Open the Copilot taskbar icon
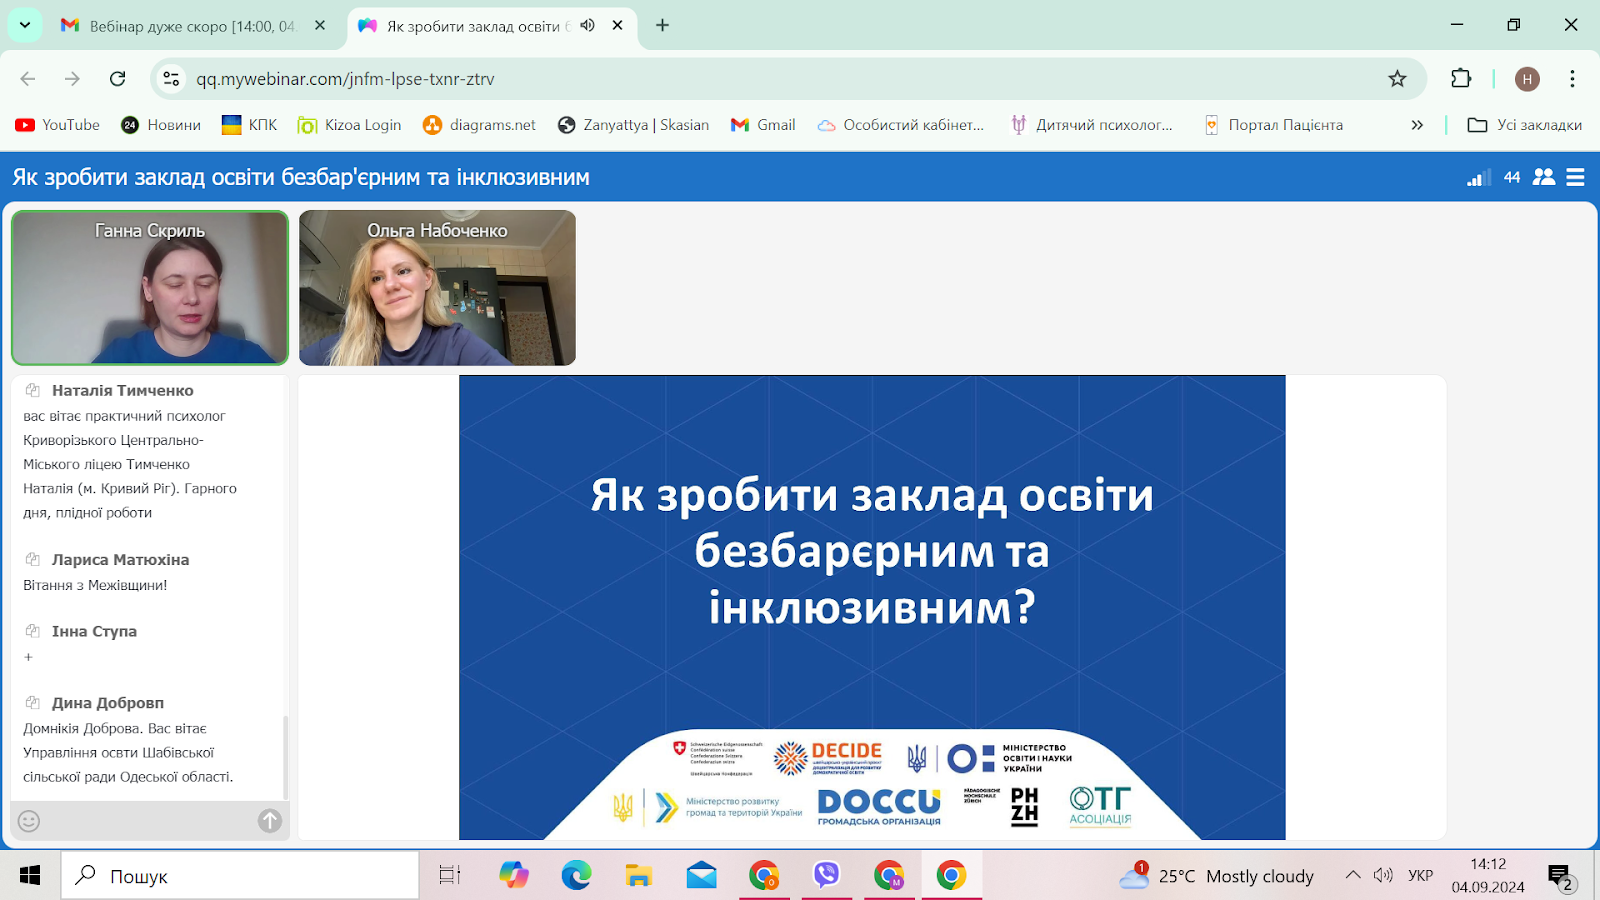 click(x=514, y=876)
